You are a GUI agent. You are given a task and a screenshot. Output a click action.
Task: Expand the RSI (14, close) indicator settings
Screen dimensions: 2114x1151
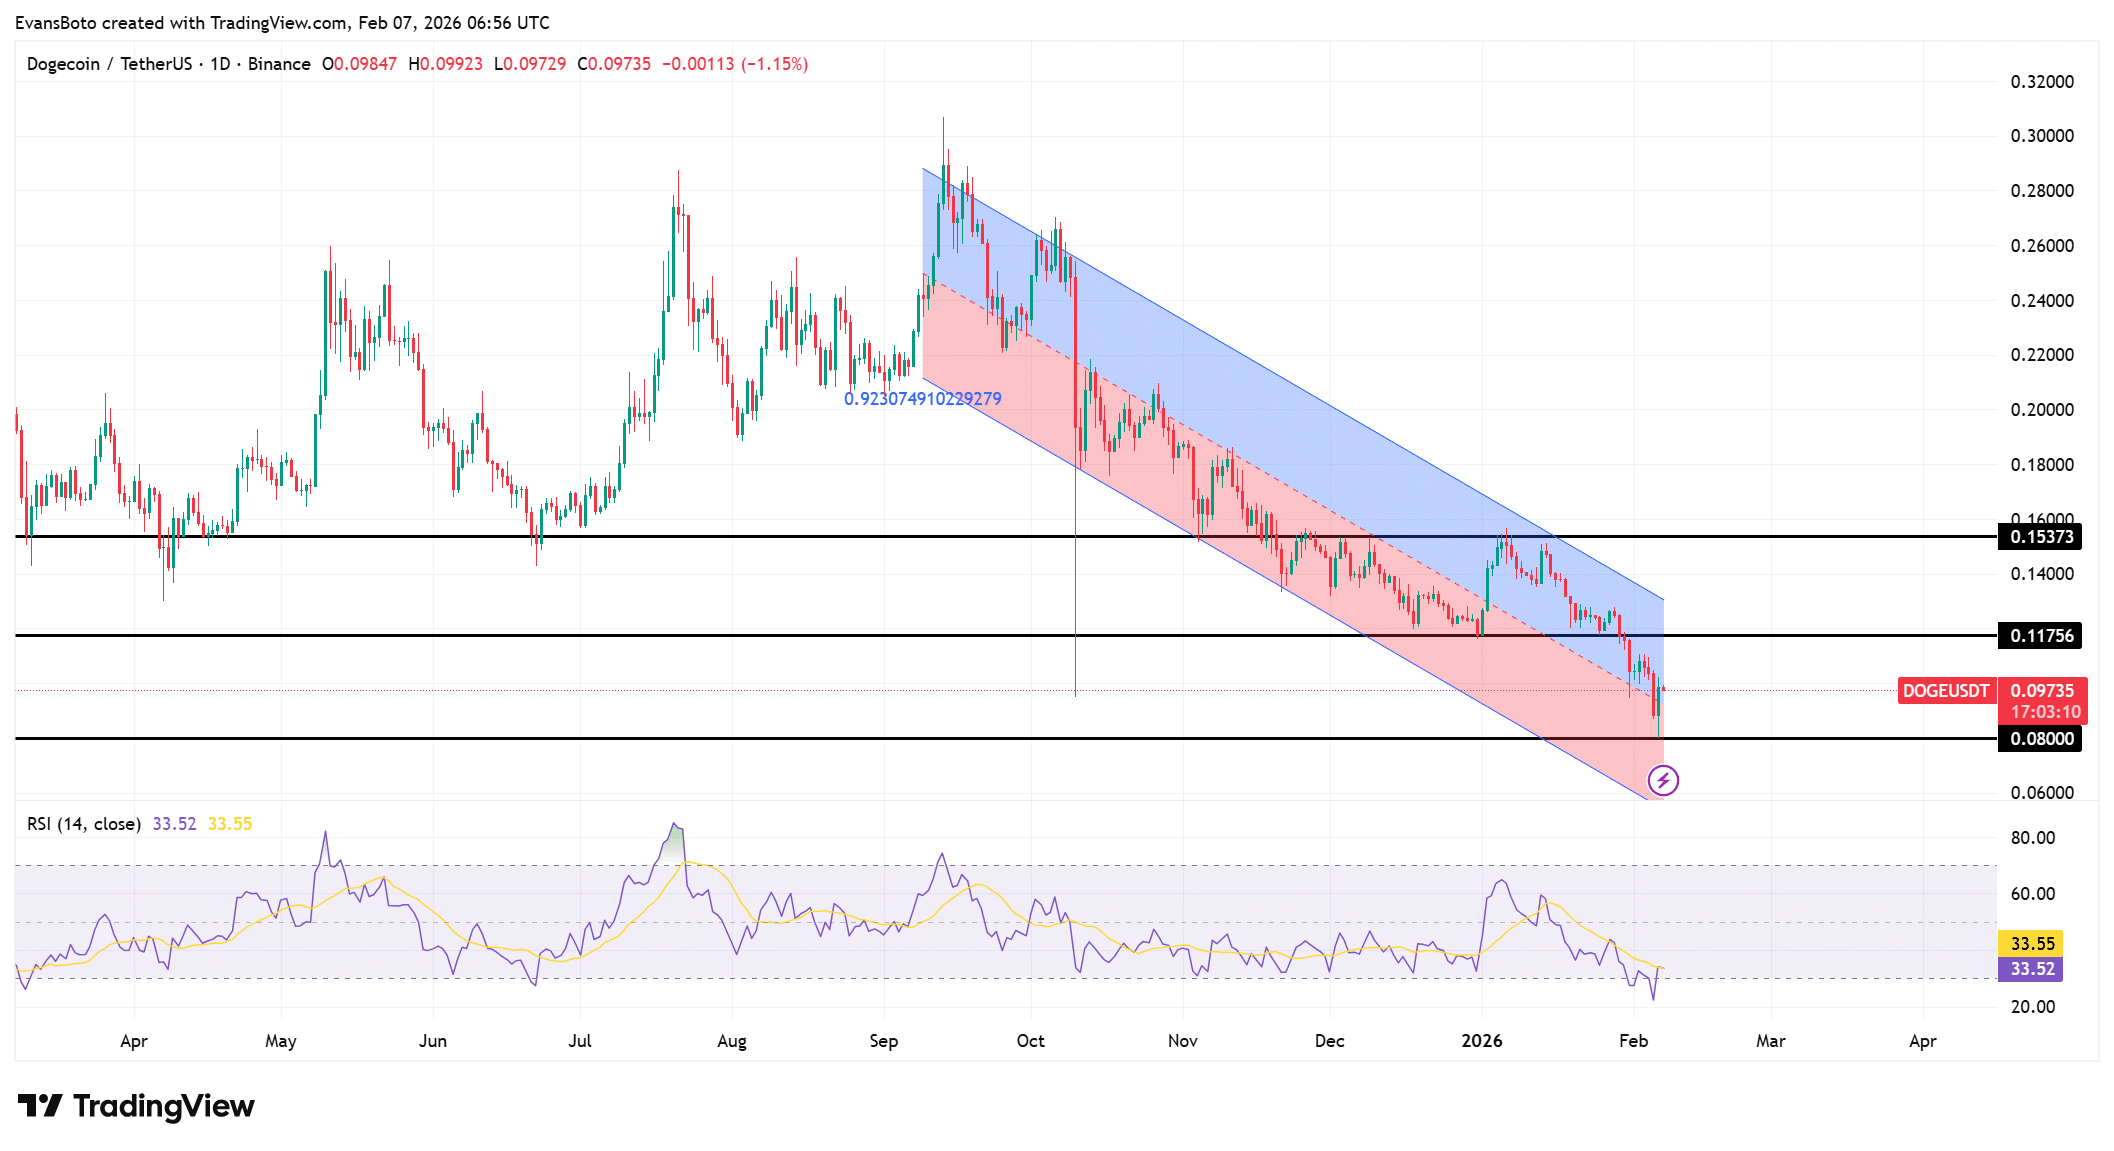84,822
